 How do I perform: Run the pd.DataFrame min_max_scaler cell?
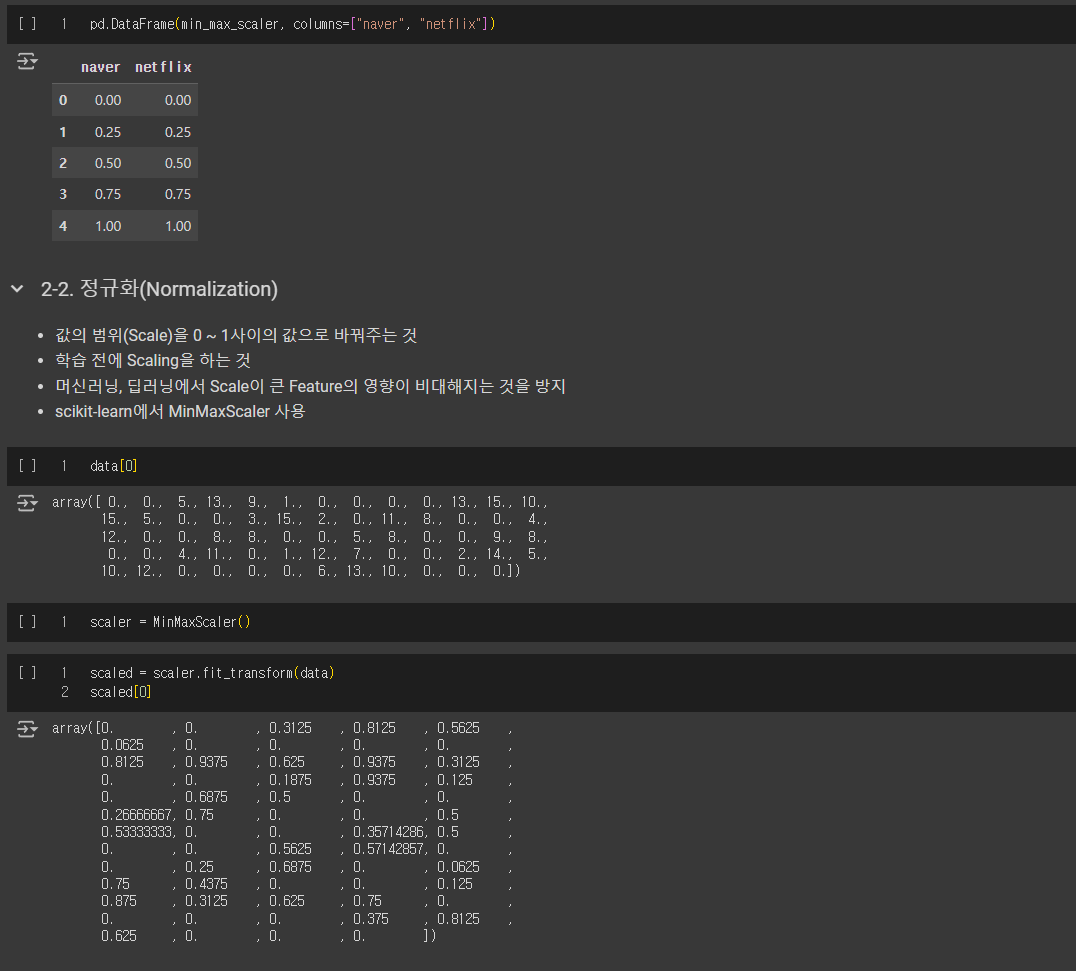[27, 24]
